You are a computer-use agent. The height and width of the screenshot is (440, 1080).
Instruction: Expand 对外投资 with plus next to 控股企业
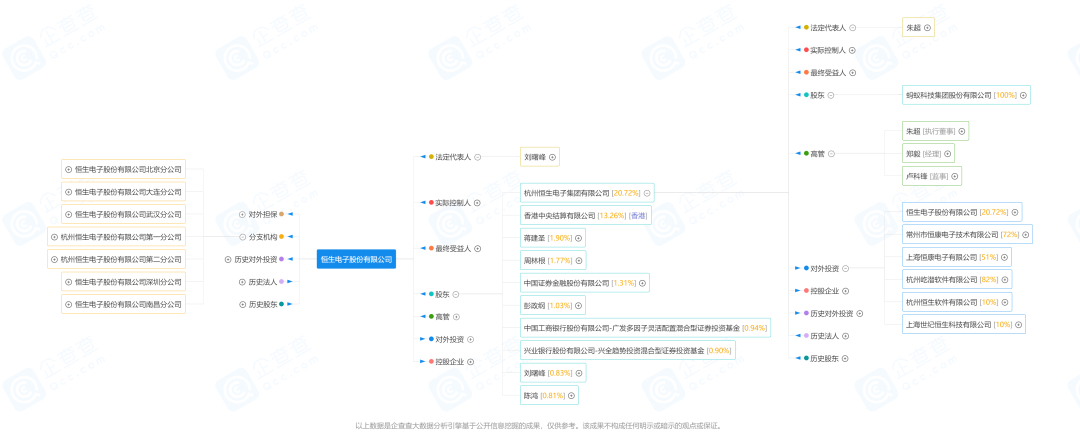click(x=470, y=339)
